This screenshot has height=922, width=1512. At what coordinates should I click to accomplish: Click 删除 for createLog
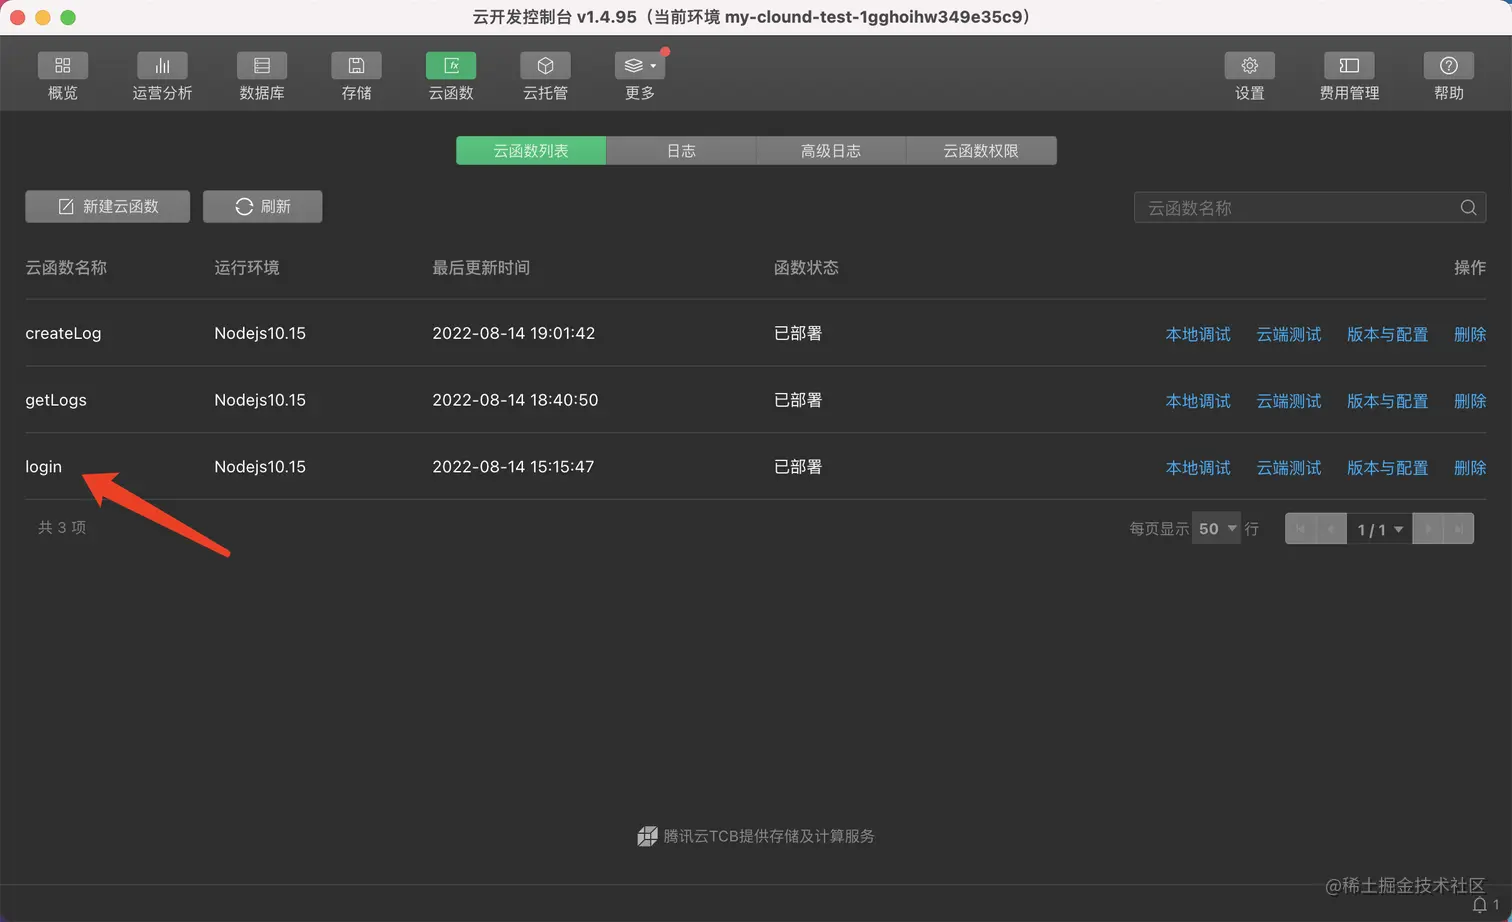tap(1470, 334)
